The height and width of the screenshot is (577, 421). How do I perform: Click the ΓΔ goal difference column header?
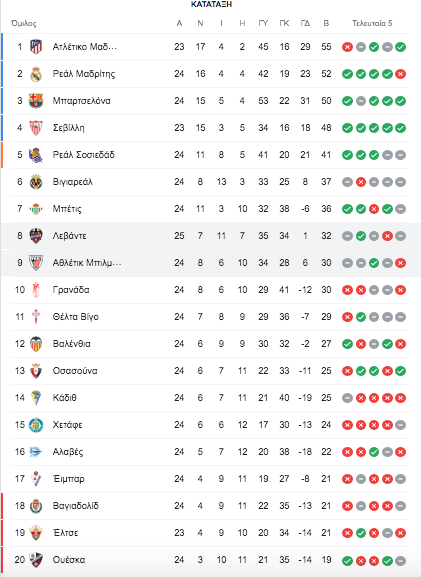point(305,24)
